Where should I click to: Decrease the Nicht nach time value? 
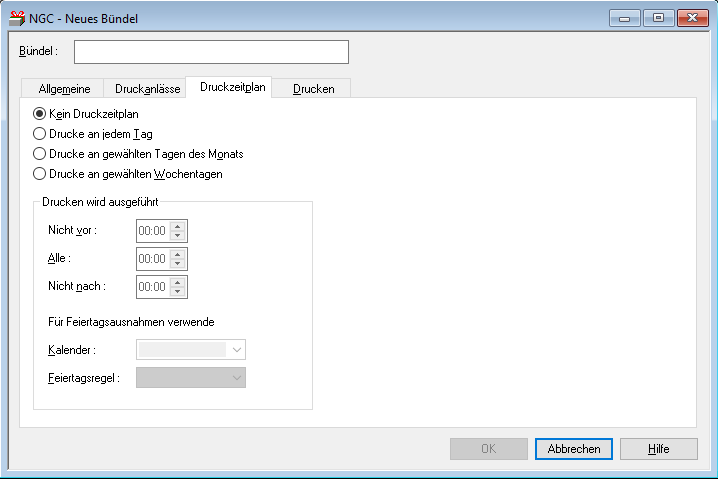click(178, 292)
